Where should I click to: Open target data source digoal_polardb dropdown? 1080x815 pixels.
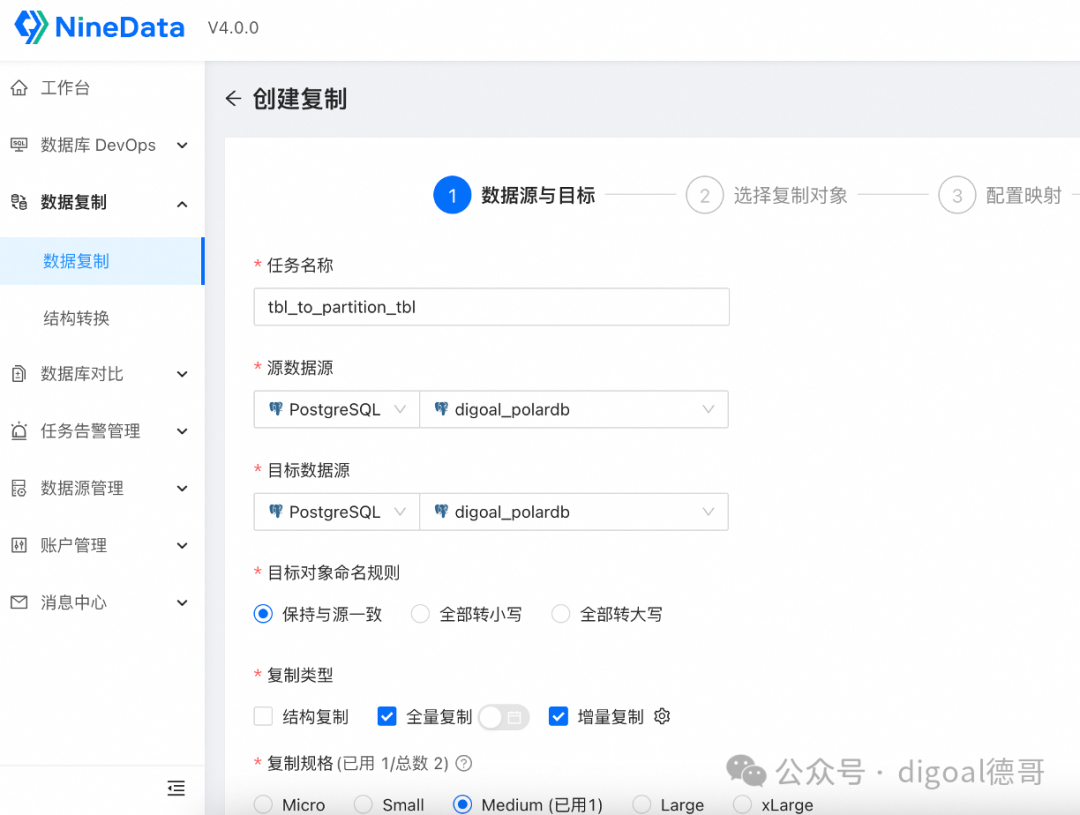[x=574, y=512]
